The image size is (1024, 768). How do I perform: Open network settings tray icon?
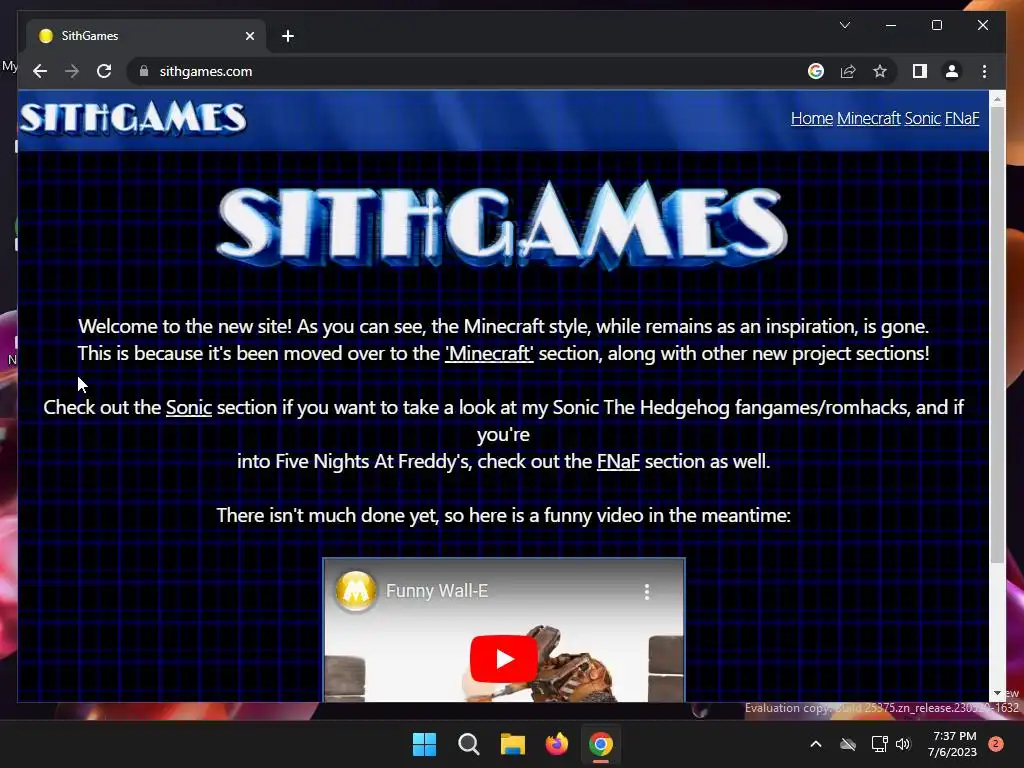[879, 744]
